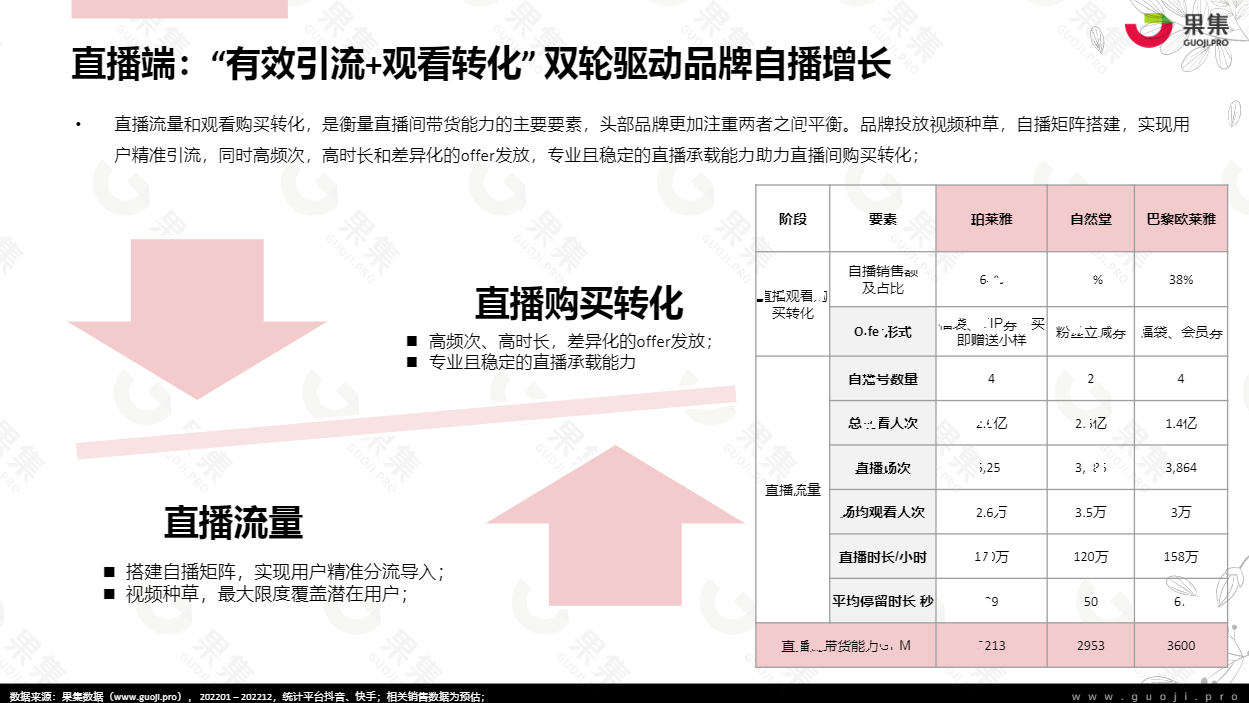Click the 2.6万 cell
The image size is (1249, 703).
tap(992, 512)
